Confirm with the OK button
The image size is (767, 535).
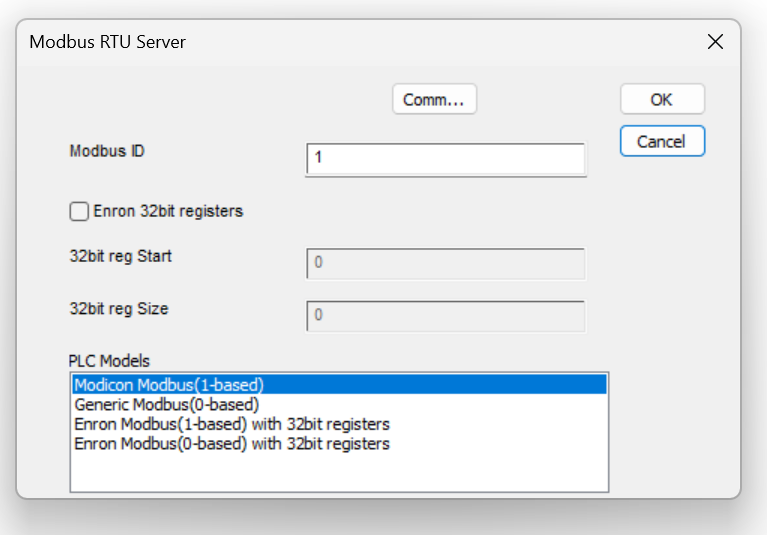point(662,99)
